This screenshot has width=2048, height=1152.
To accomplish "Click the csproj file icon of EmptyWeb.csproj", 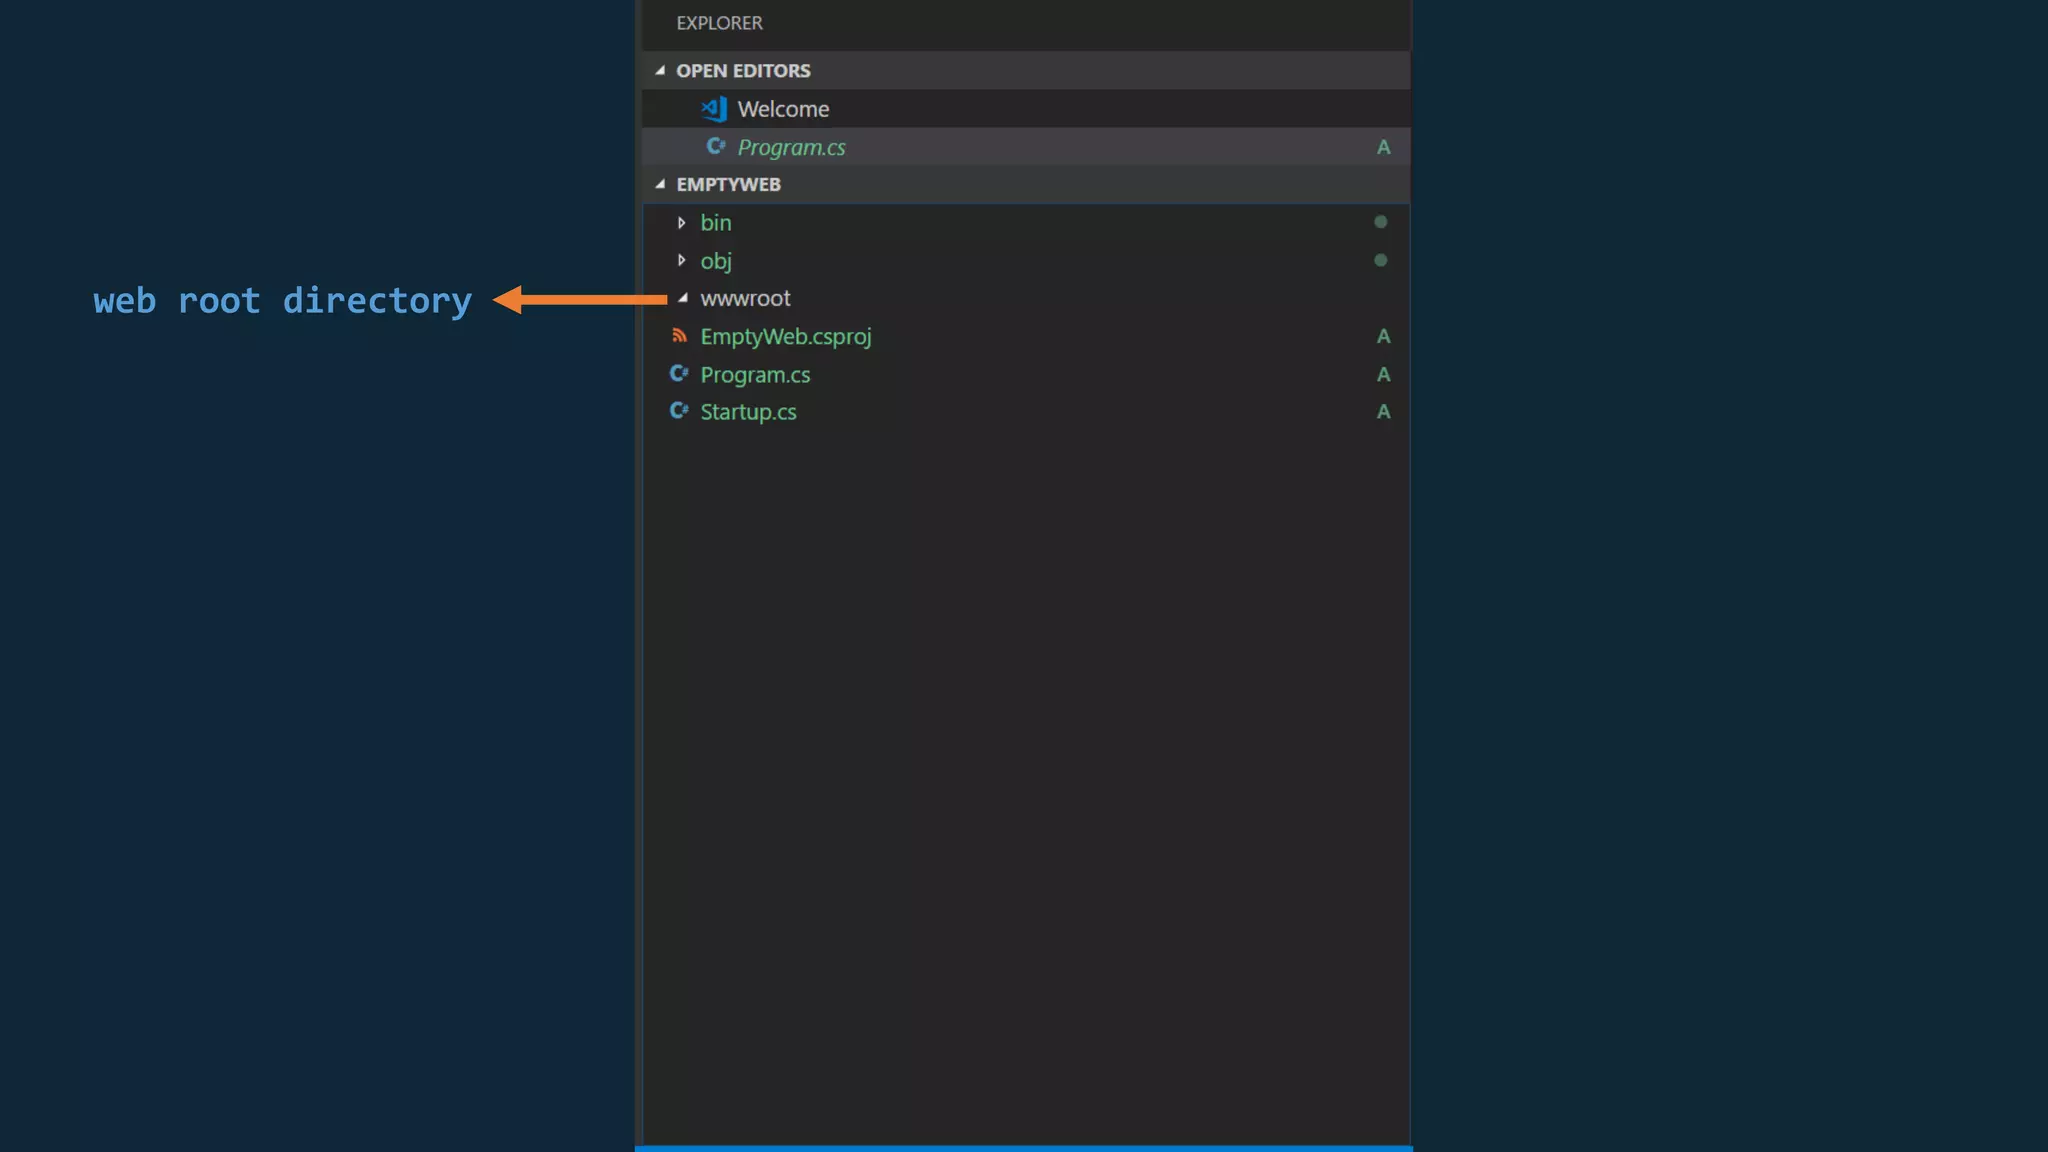I will click(680, 336).
